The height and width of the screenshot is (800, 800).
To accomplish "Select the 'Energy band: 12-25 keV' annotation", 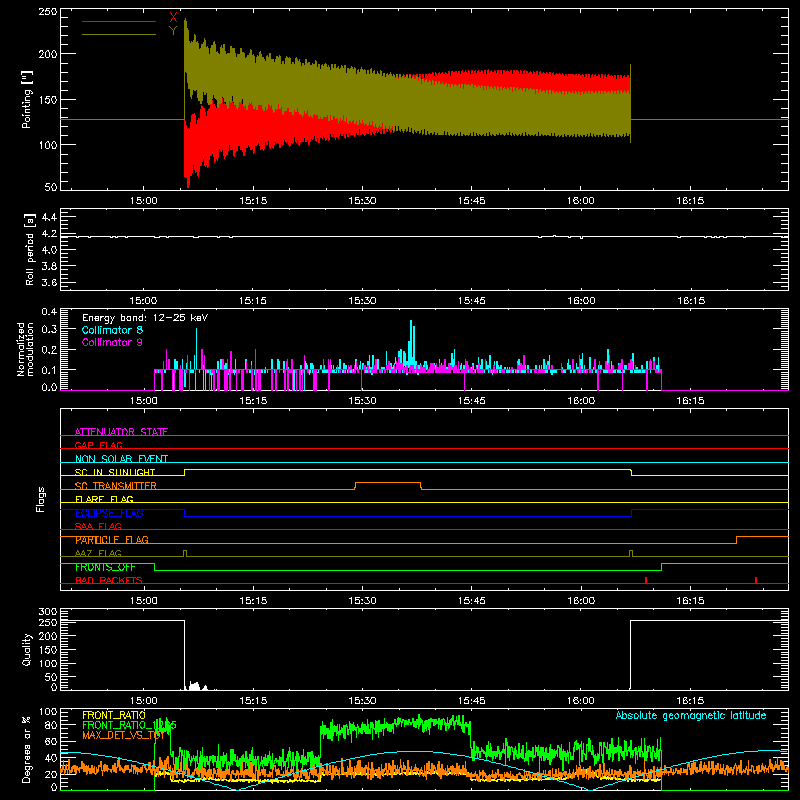I will [145, 318].
